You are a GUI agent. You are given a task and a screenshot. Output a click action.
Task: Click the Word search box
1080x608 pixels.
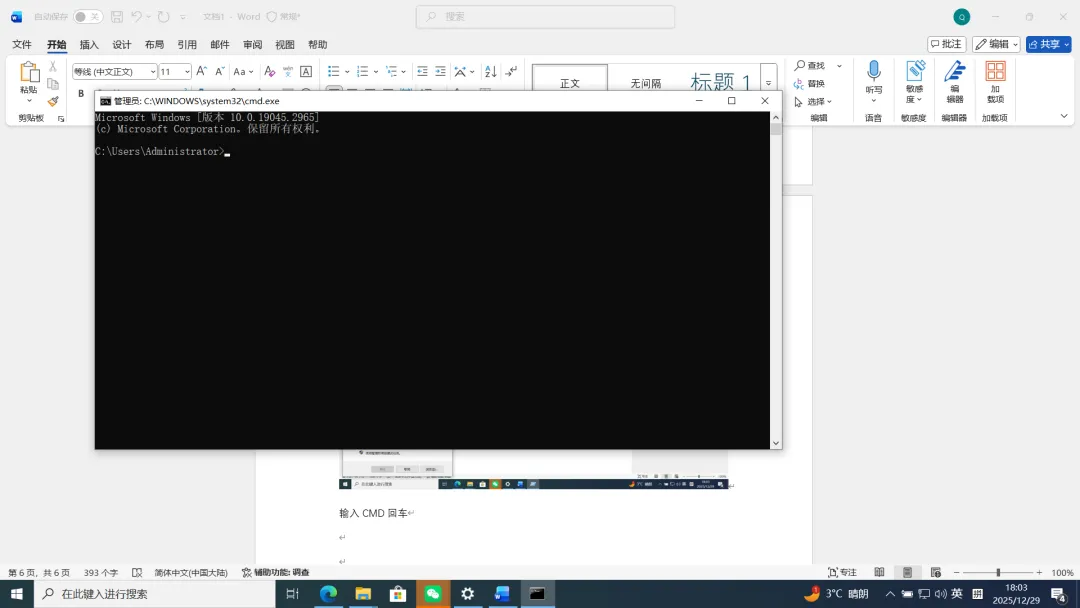tap(545, 17)
